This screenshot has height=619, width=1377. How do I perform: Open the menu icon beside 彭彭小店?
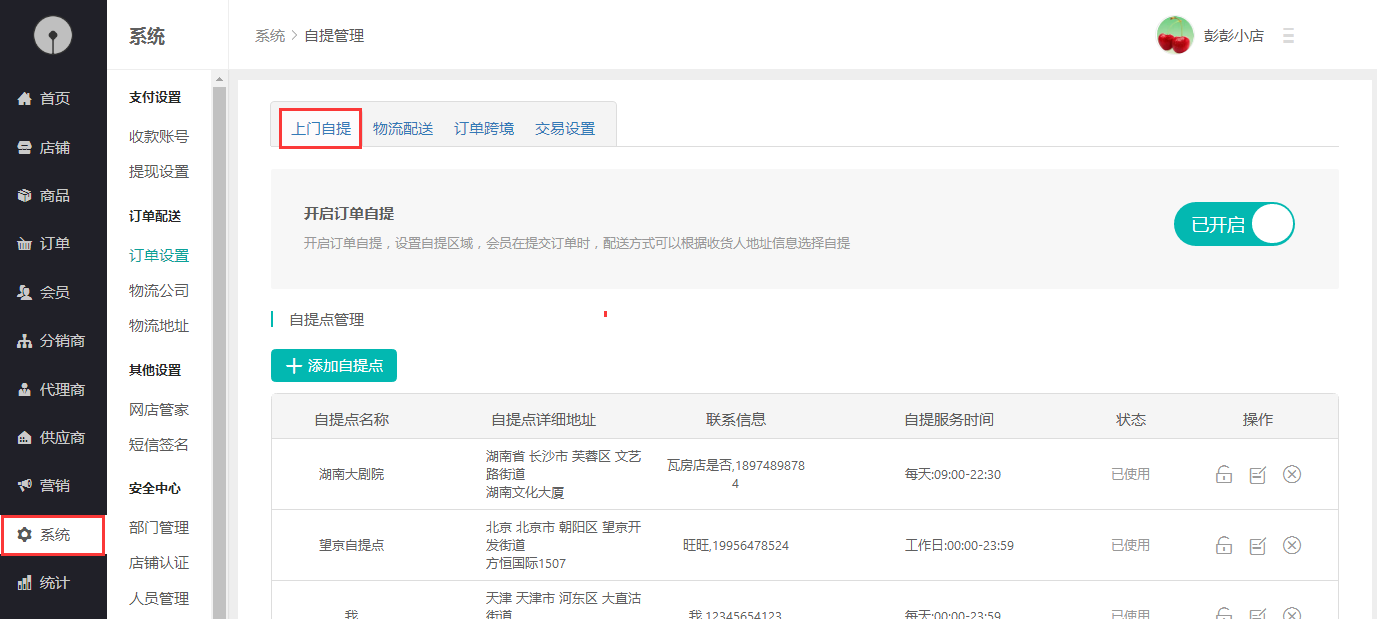tap(1288, 36)
